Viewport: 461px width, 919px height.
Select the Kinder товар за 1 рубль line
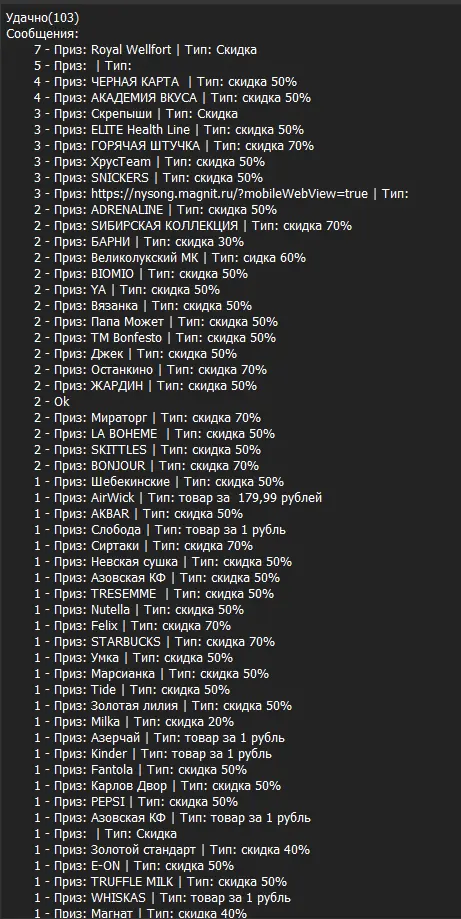point(153,754)
